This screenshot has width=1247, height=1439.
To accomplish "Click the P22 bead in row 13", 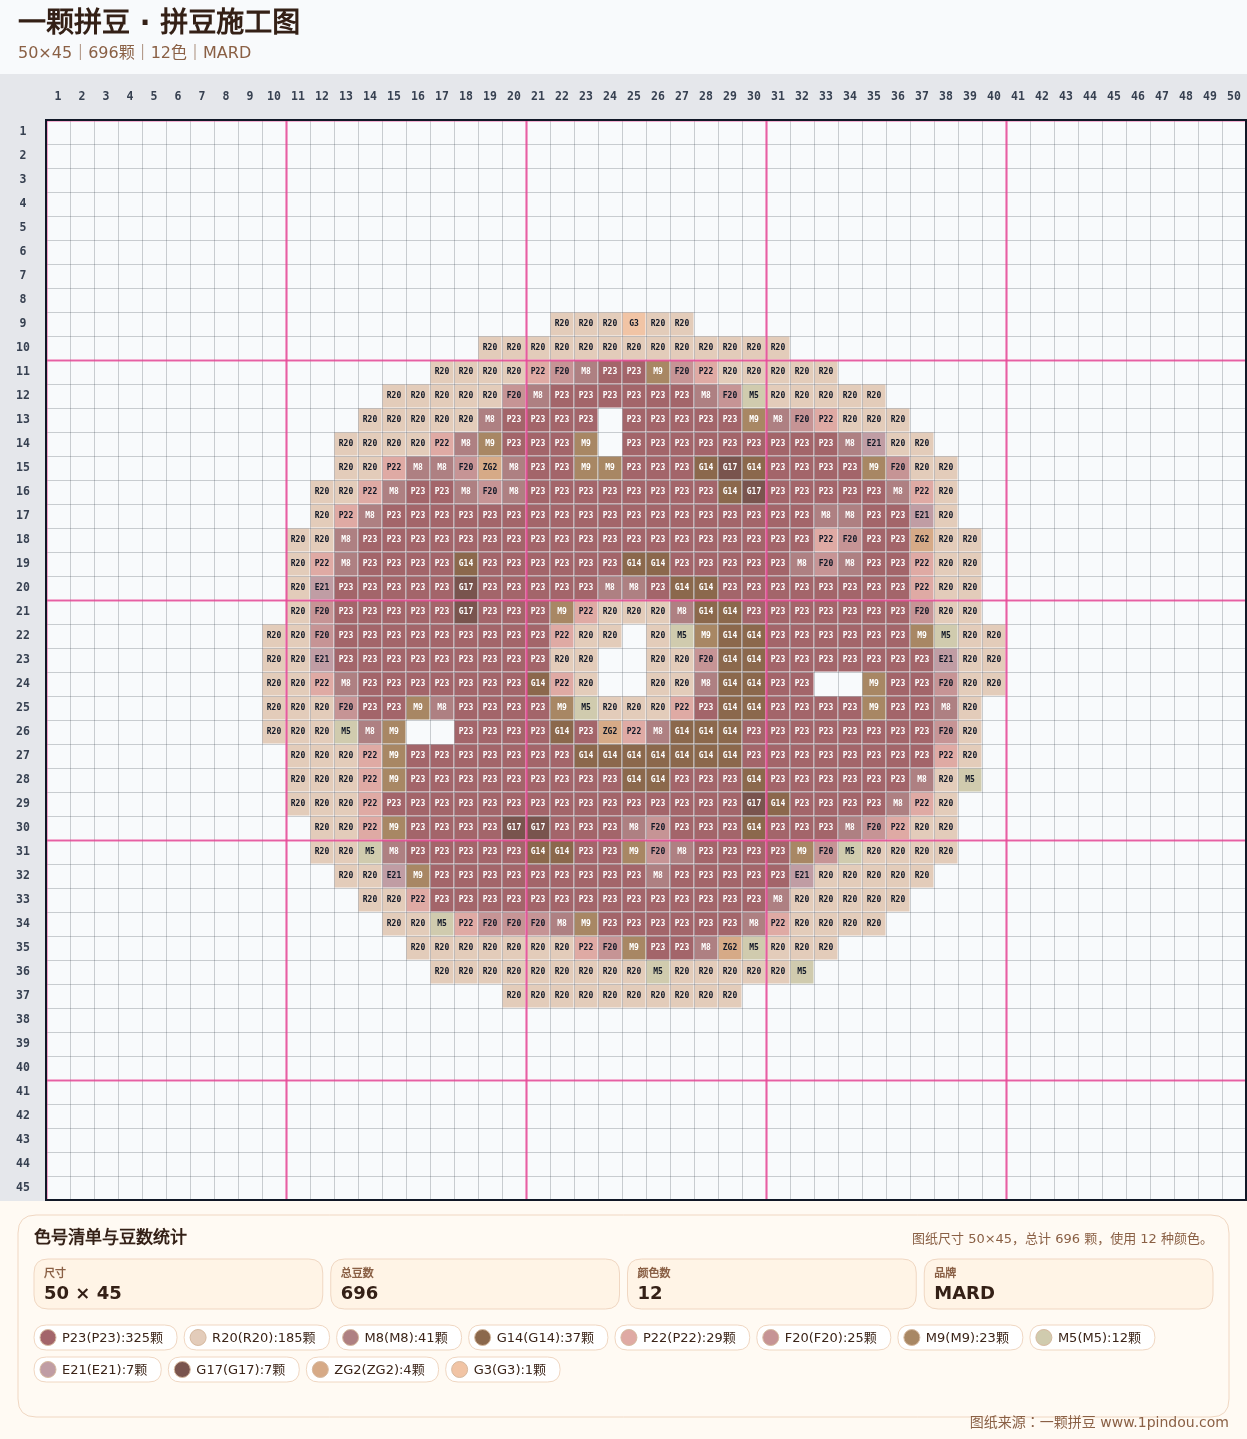I will 826,420.
